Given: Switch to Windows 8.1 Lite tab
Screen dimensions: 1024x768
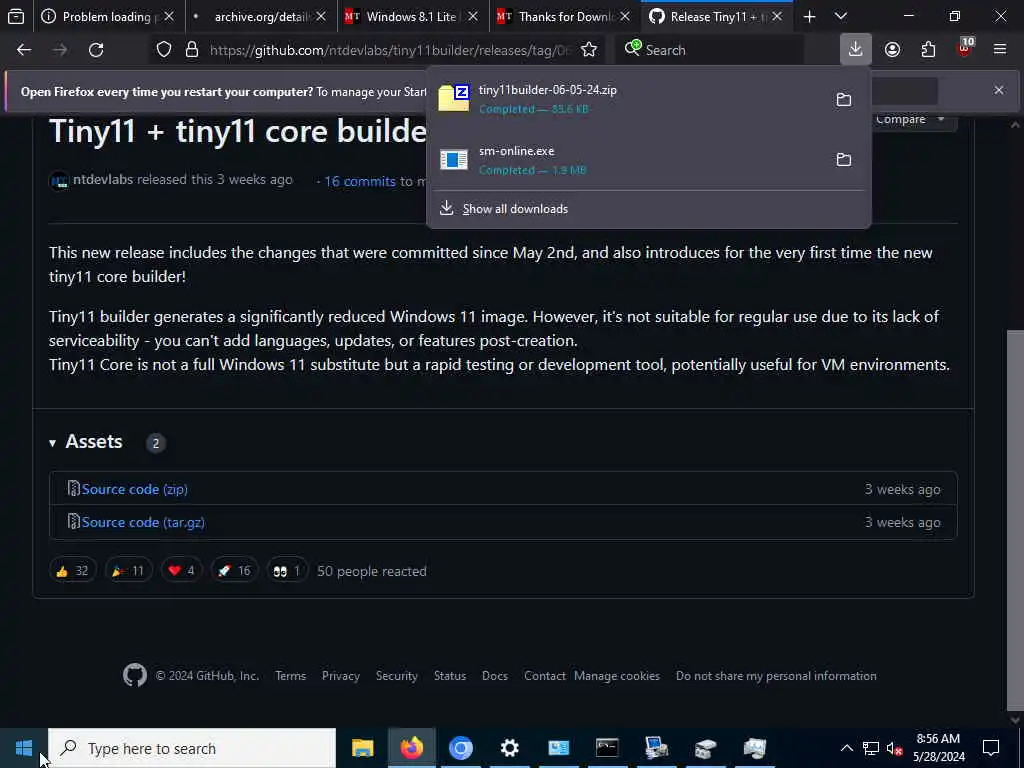Looking at the screenshot, I should 403,16.
